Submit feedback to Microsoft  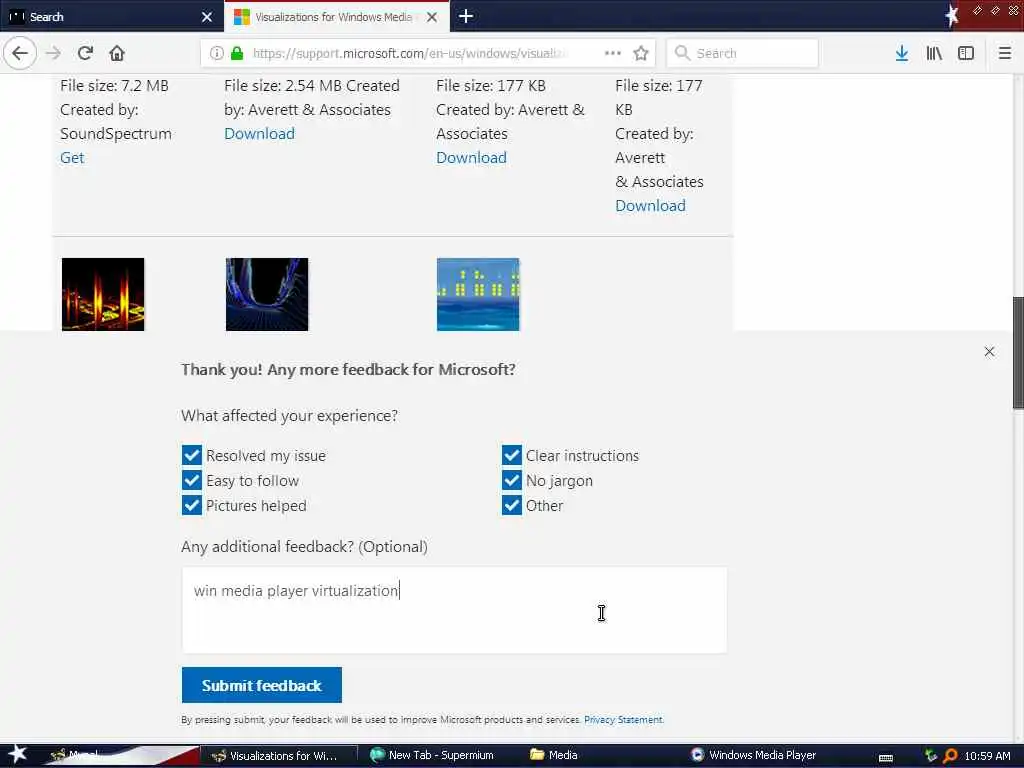point(261,685)
